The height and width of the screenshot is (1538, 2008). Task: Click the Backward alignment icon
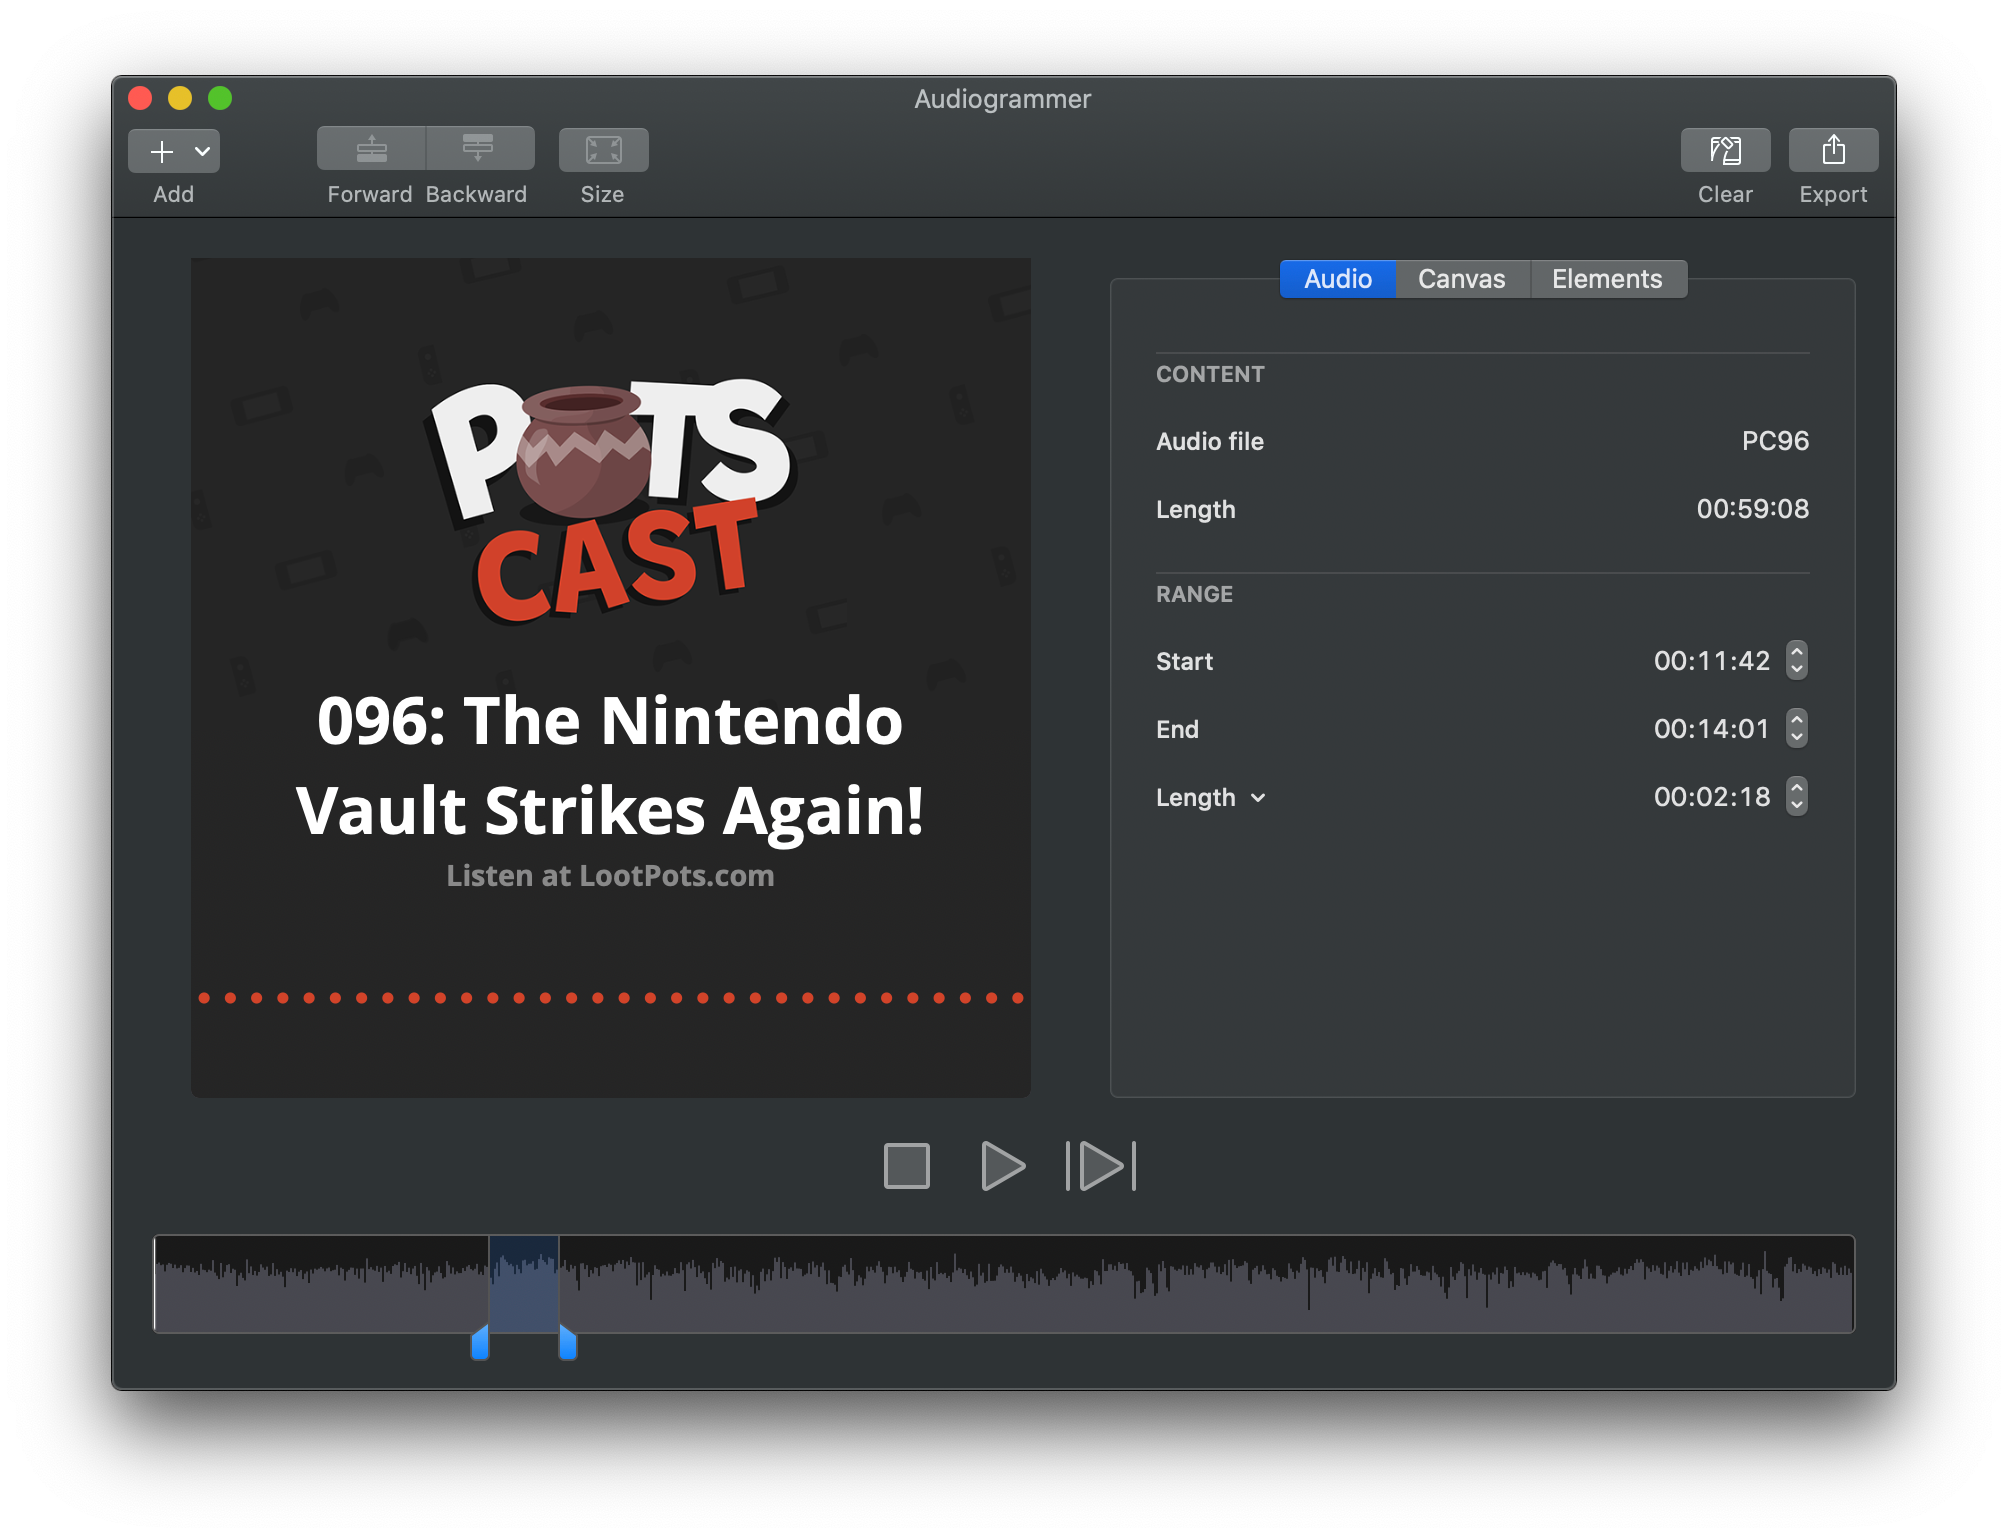click(479, 148)
